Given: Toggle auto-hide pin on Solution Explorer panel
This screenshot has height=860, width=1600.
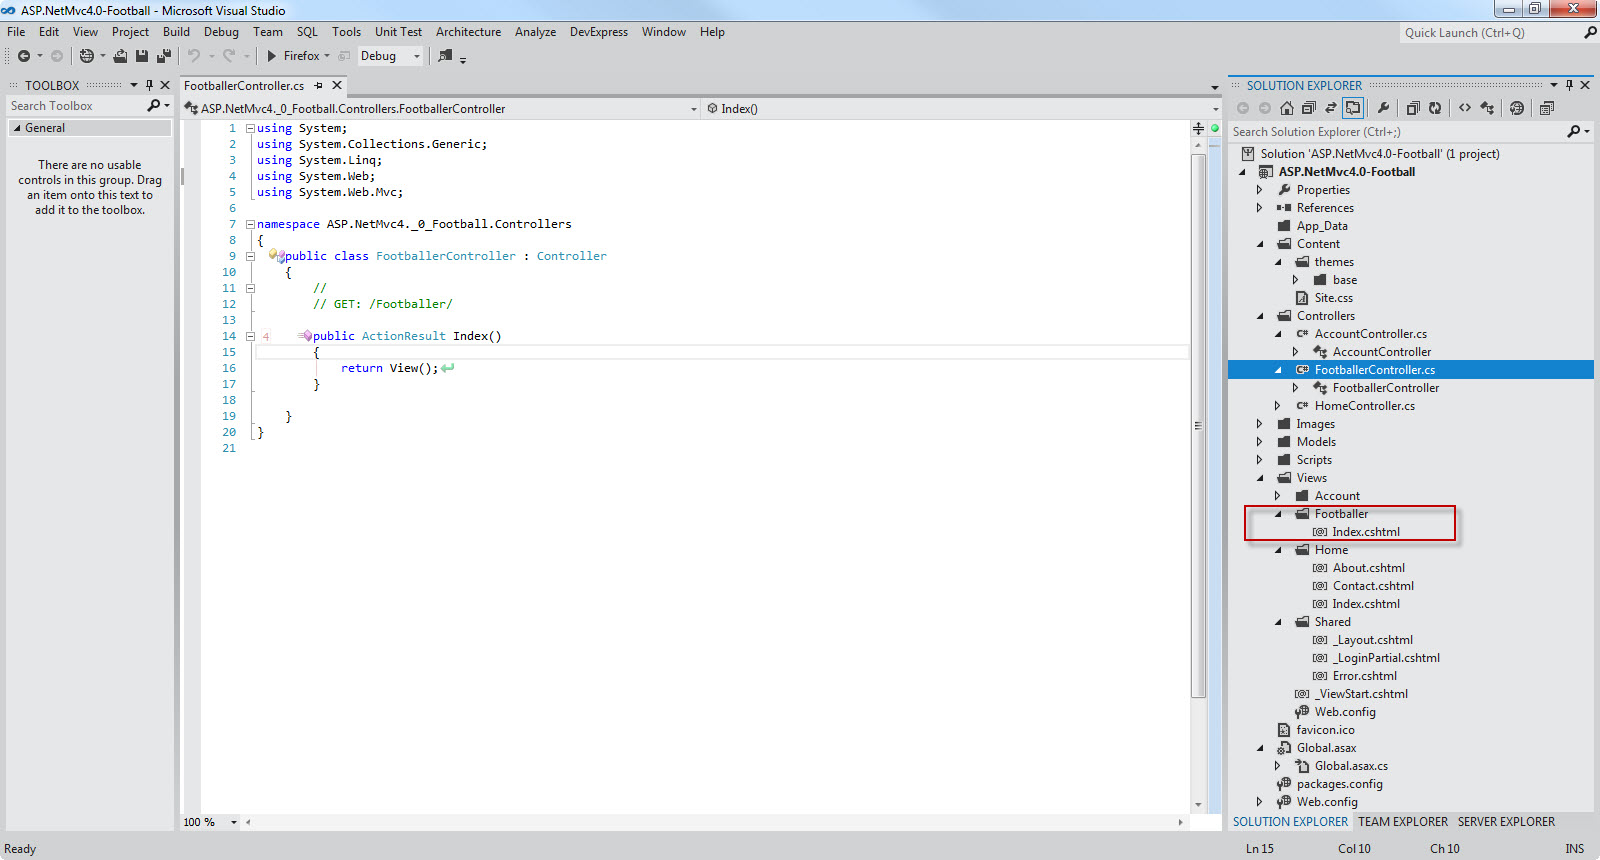Looking at the screenshot, I should pyautogui.click(x=1569, y=85).
